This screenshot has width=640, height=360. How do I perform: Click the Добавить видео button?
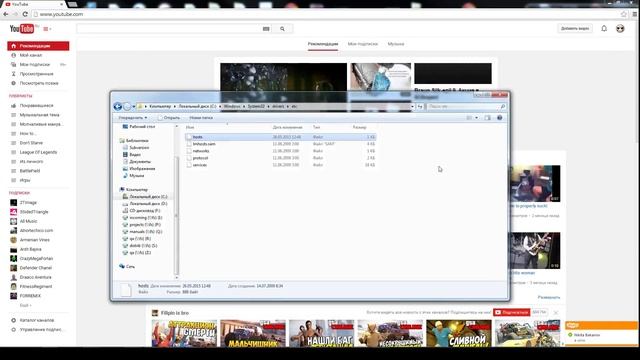tap(575, 29)
